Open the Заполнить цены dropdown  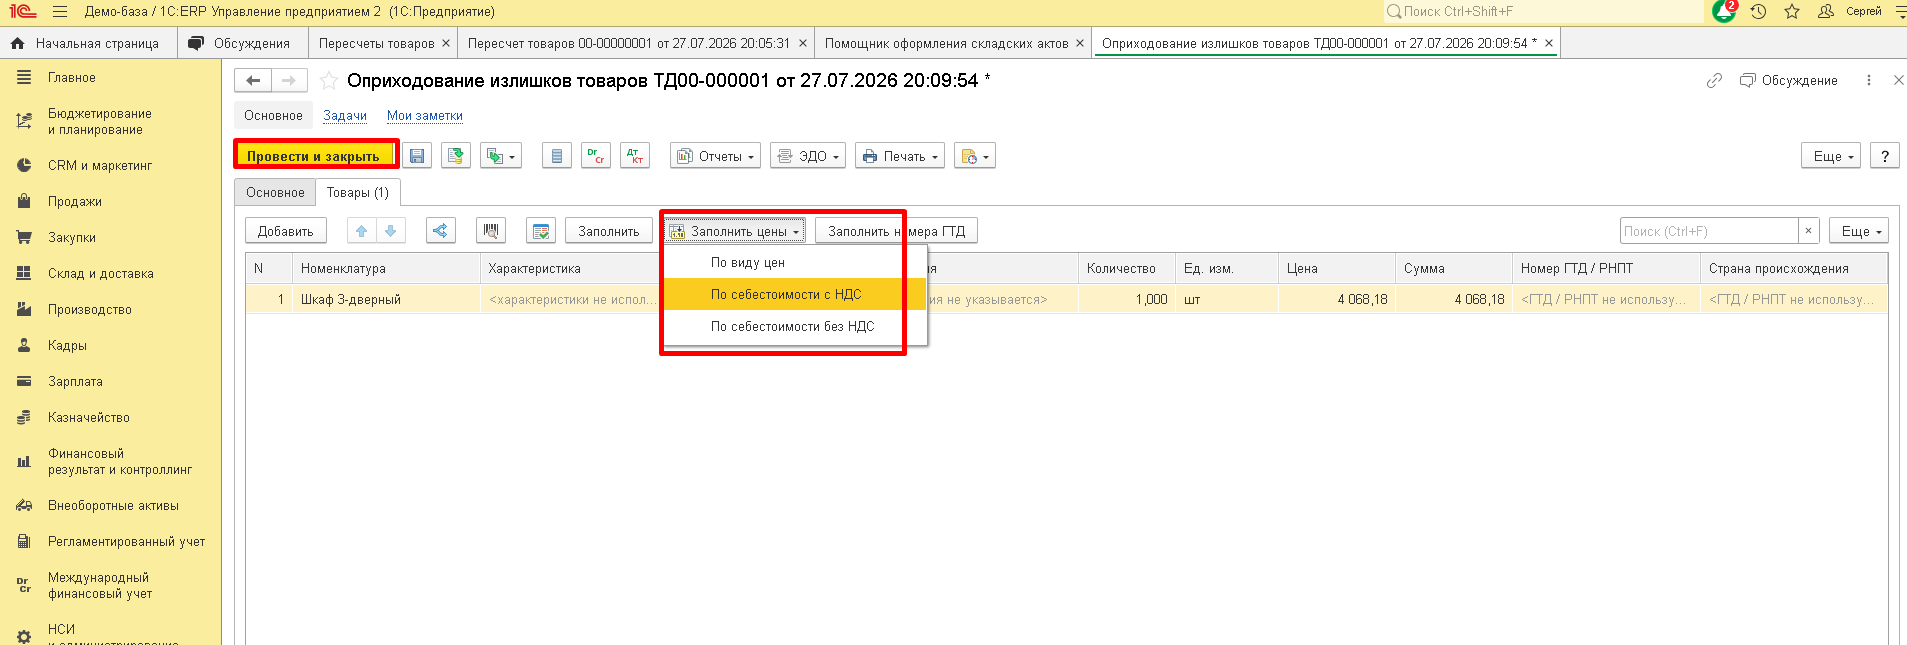(735, 231)
